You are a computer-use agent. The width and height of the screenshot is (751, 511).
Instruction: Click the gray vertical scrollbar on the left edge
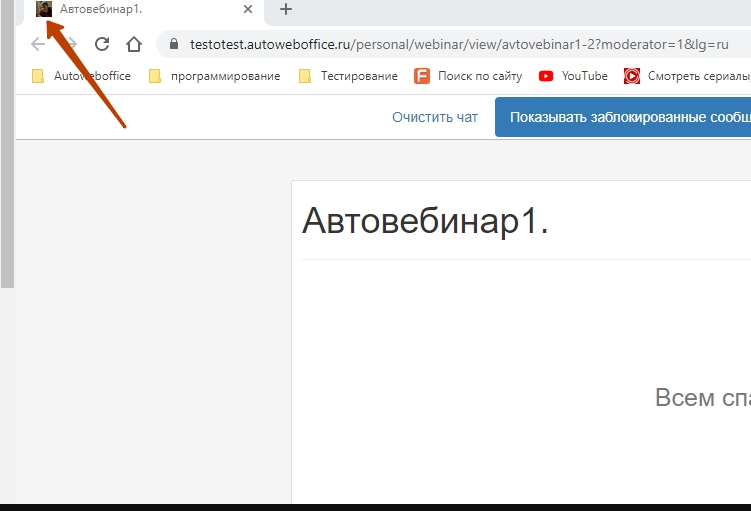click(x=7, y=150)
